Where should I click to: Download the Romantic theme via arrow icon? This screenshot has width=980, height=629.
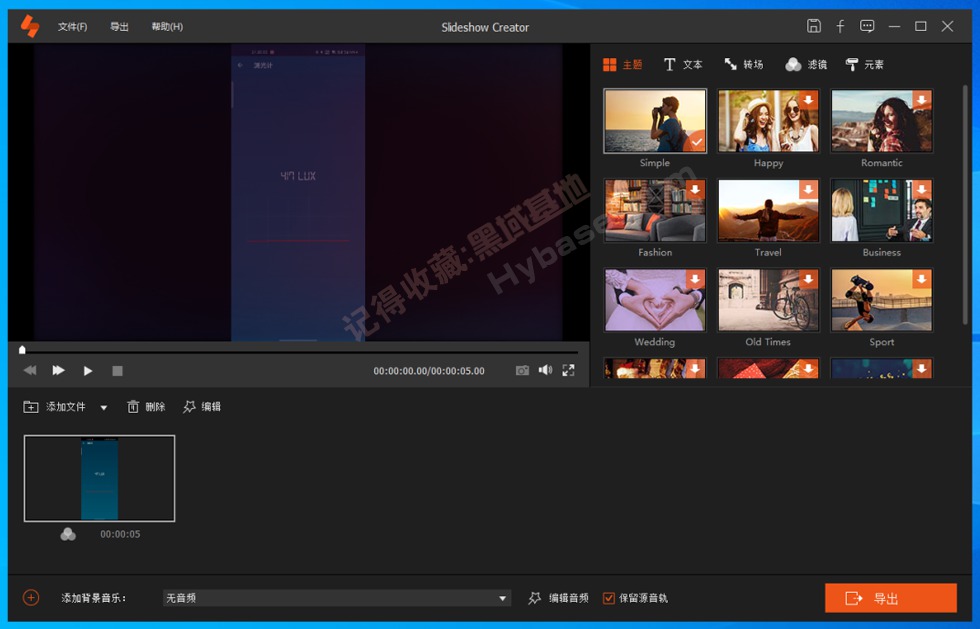[922, 100]
